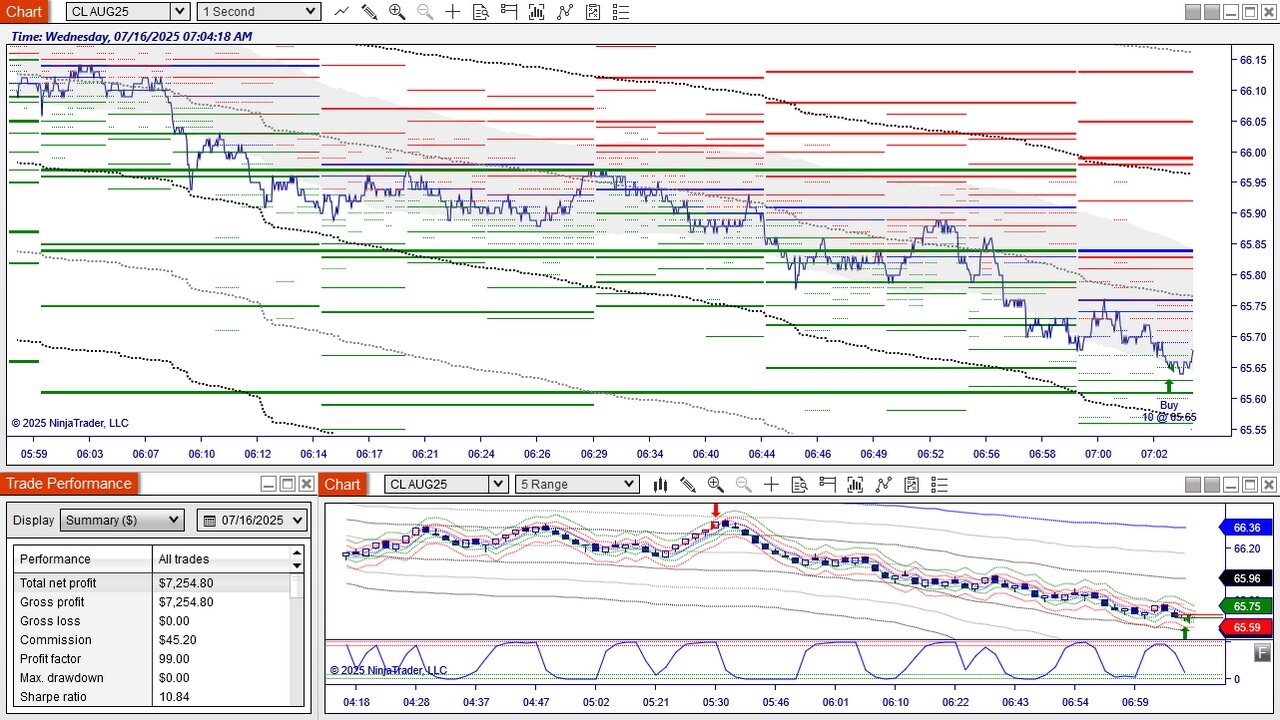The width and height of the screenshot is (1280, 720).
Task: Select the Trade Performance tab
Action: click(69, 484)
